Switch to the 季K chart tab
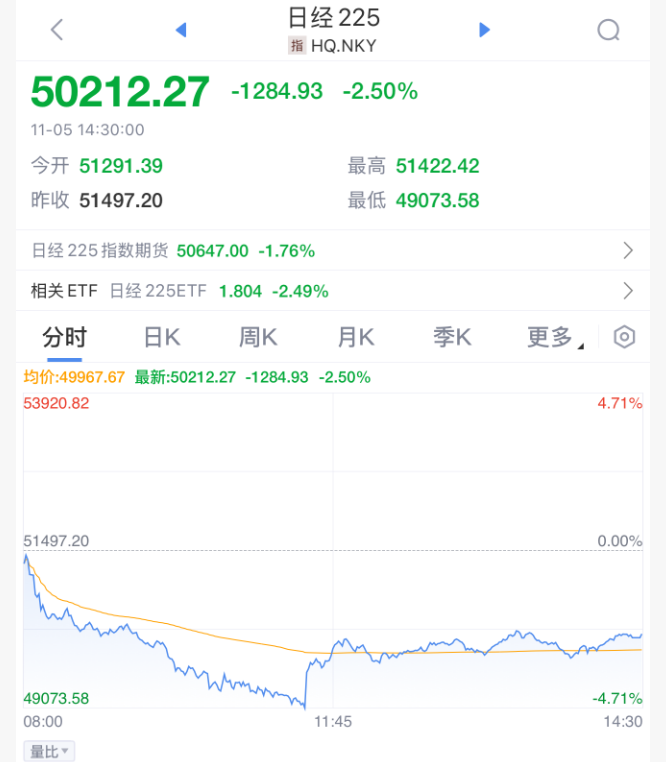The height and width of the screenshot is (762, 666). click(x=452, y=337)
